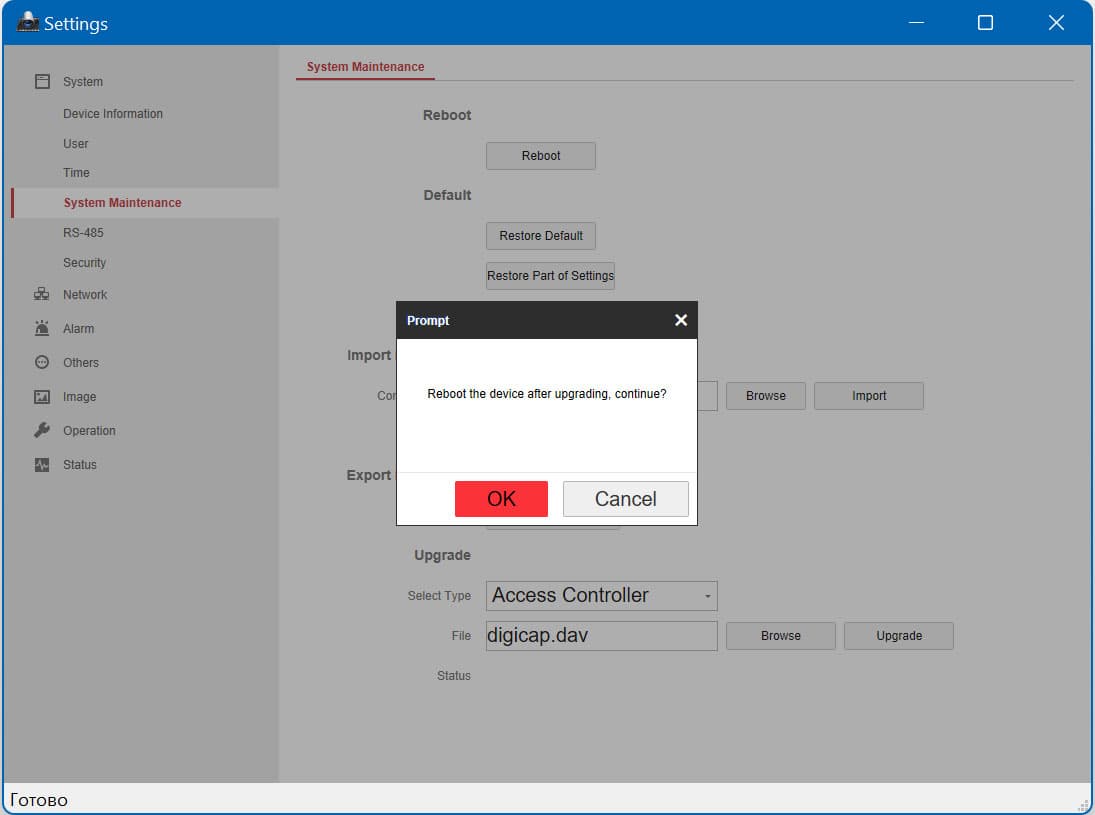
Task: Click the System section icon in sidebar
Action: tap(42, 82)
